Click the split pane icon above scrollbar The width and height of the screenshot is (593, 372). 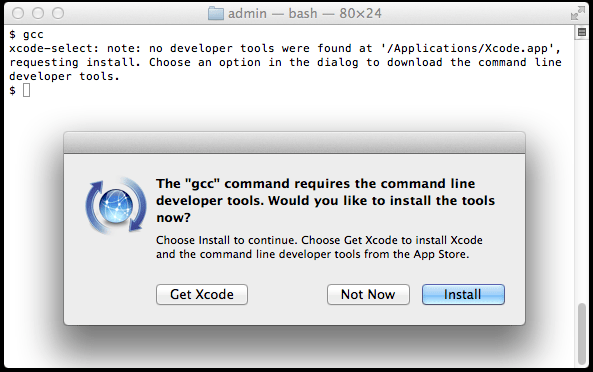tap(582, 33)
